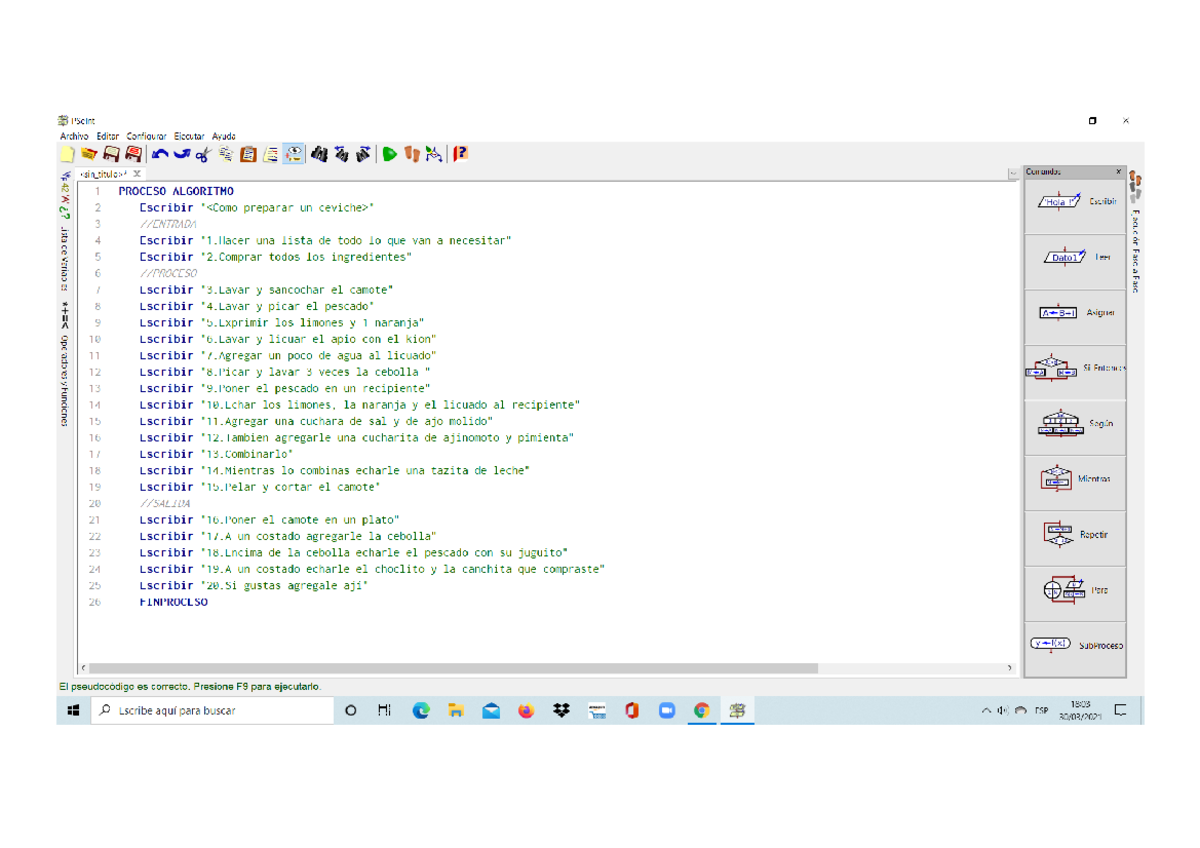Click the editor horizontal scrollbar

point(450,668)
